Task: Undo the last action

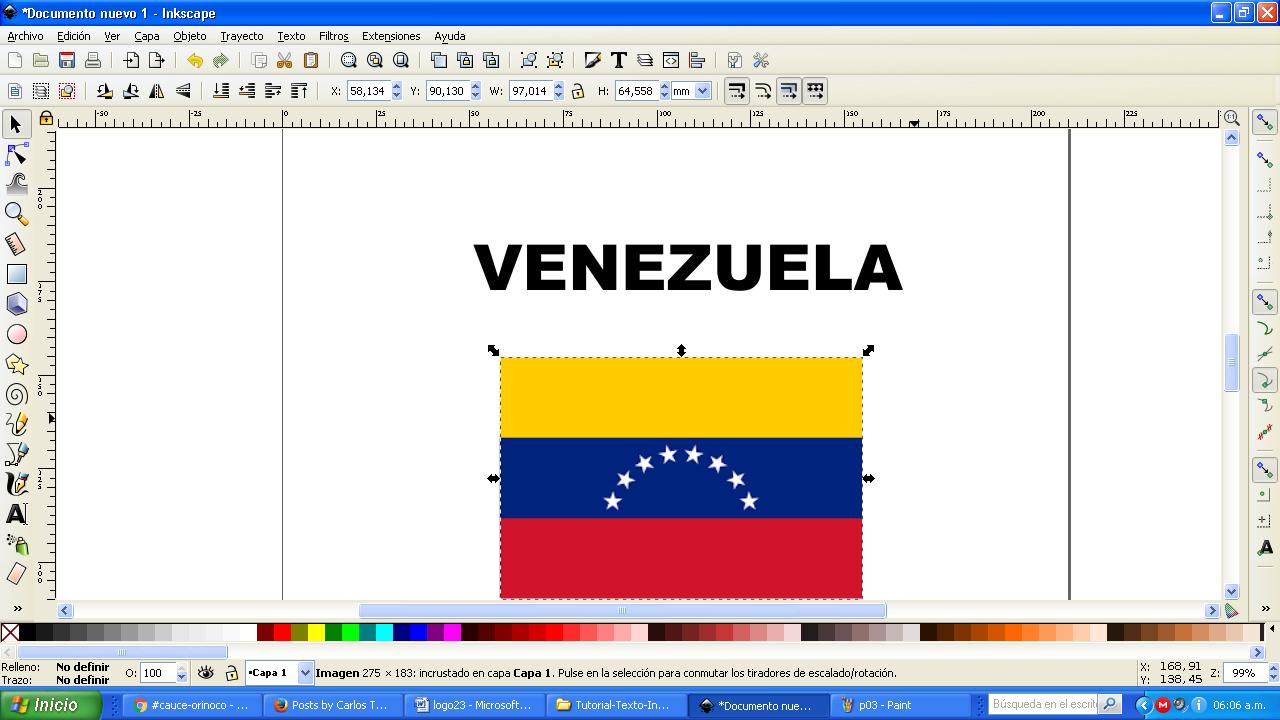Action: coord(195,61)
